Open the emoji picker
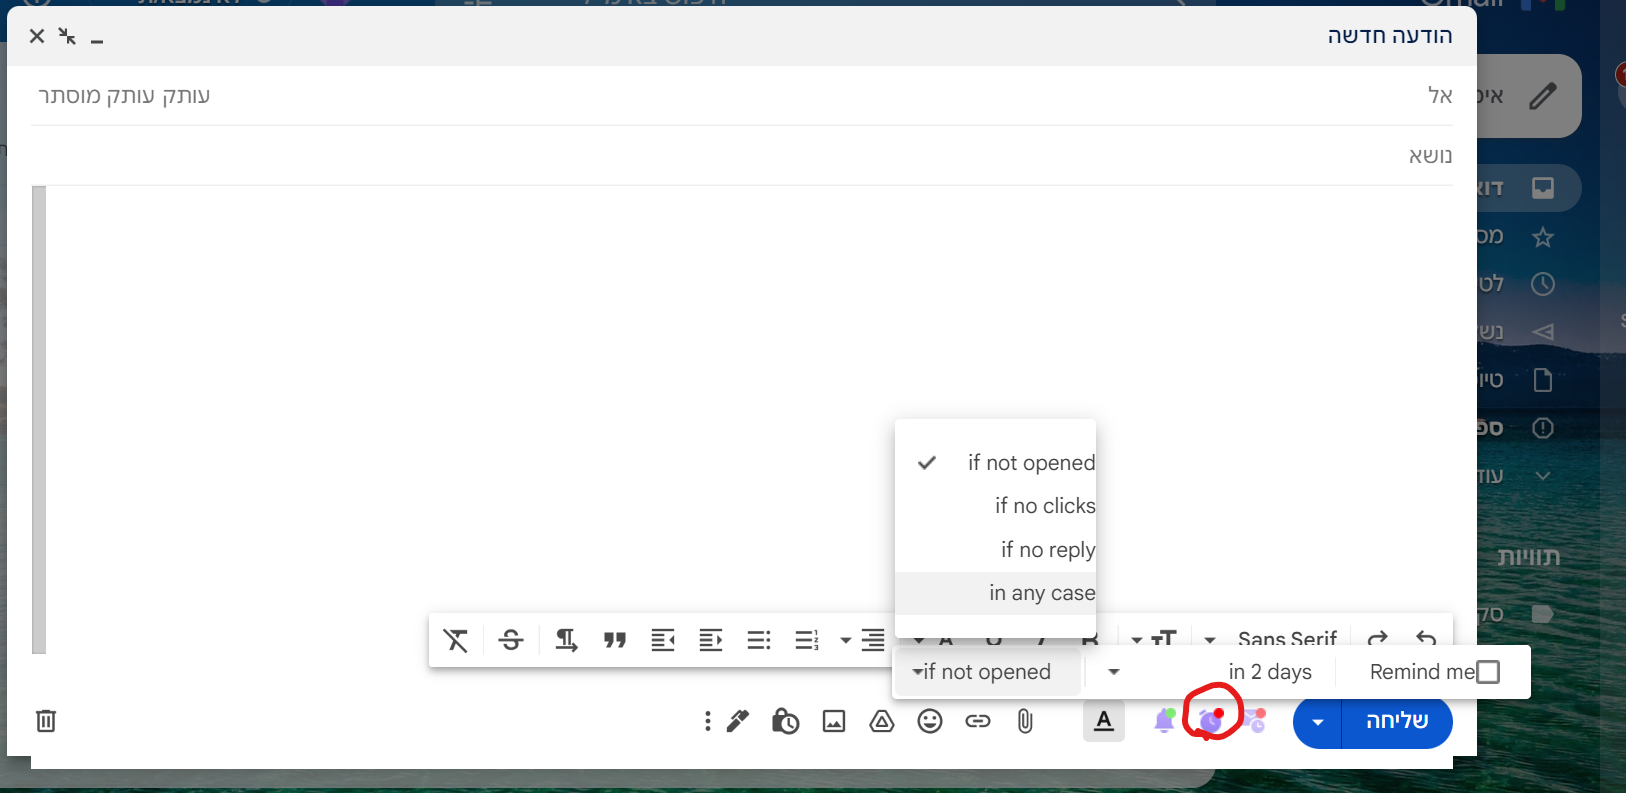The image size is (1626, 793). pos(930,721)
